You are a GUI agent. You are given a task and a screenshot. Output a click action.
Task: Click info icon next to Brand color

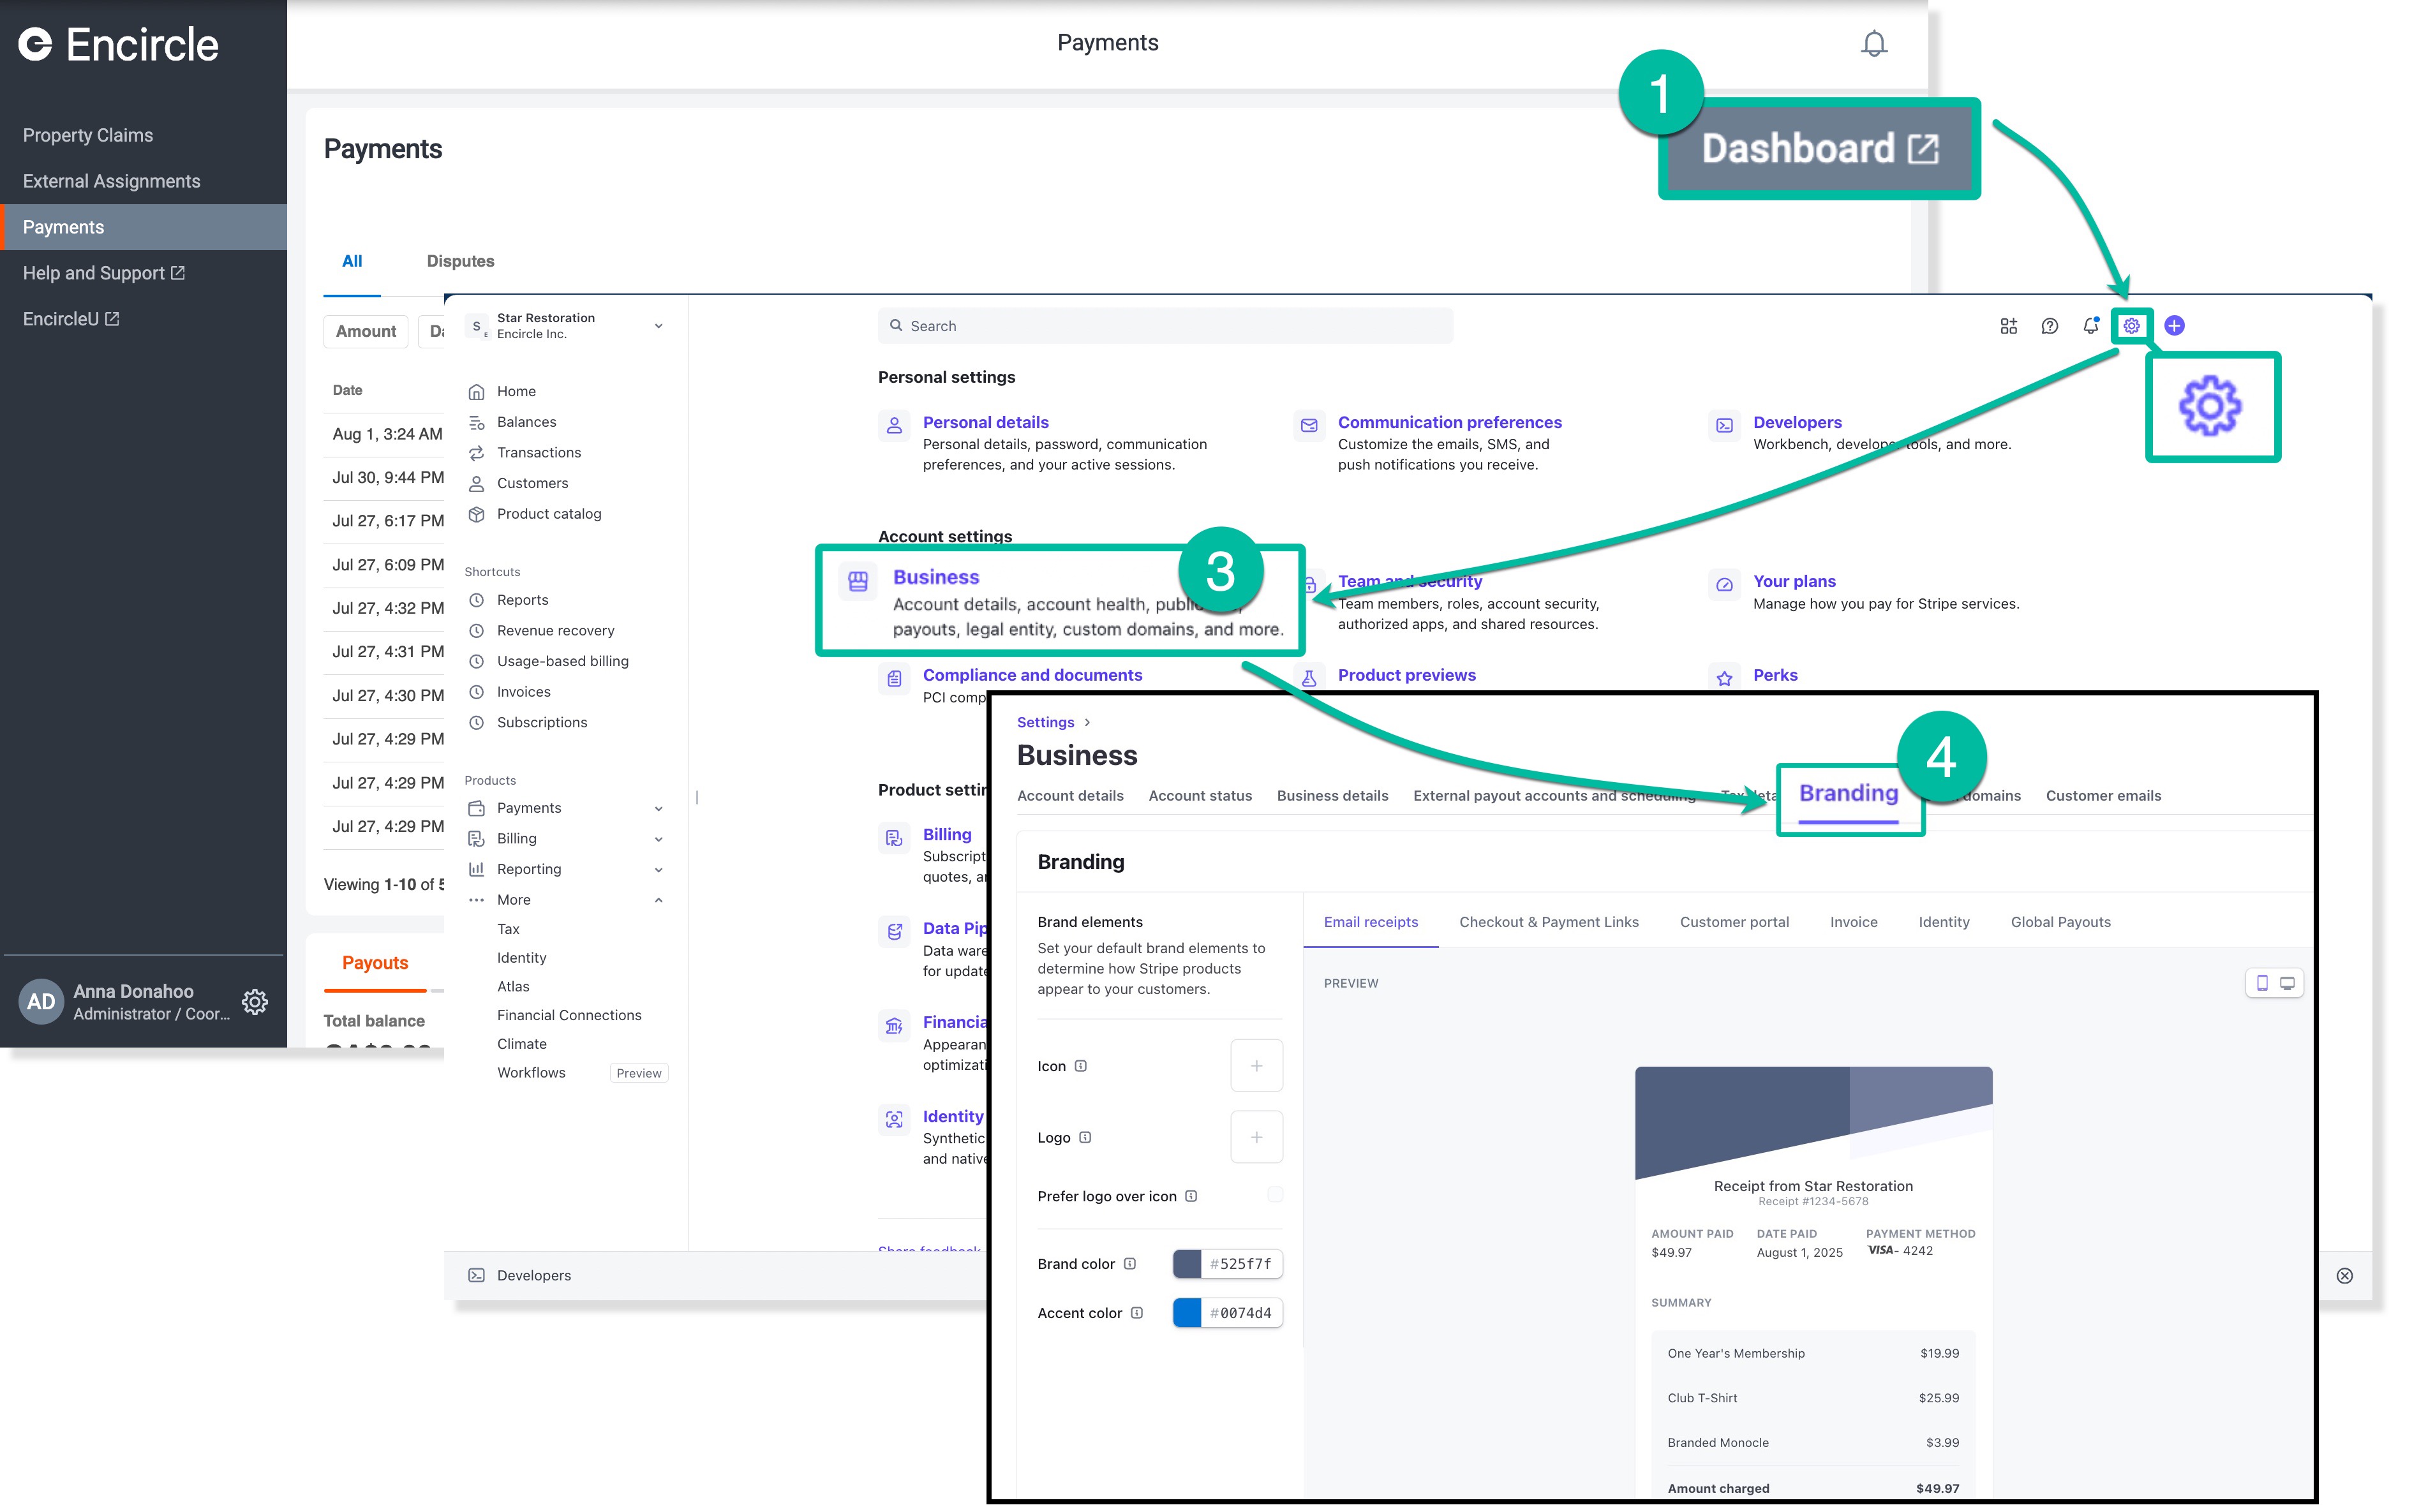click(x=1130, y=1263)
